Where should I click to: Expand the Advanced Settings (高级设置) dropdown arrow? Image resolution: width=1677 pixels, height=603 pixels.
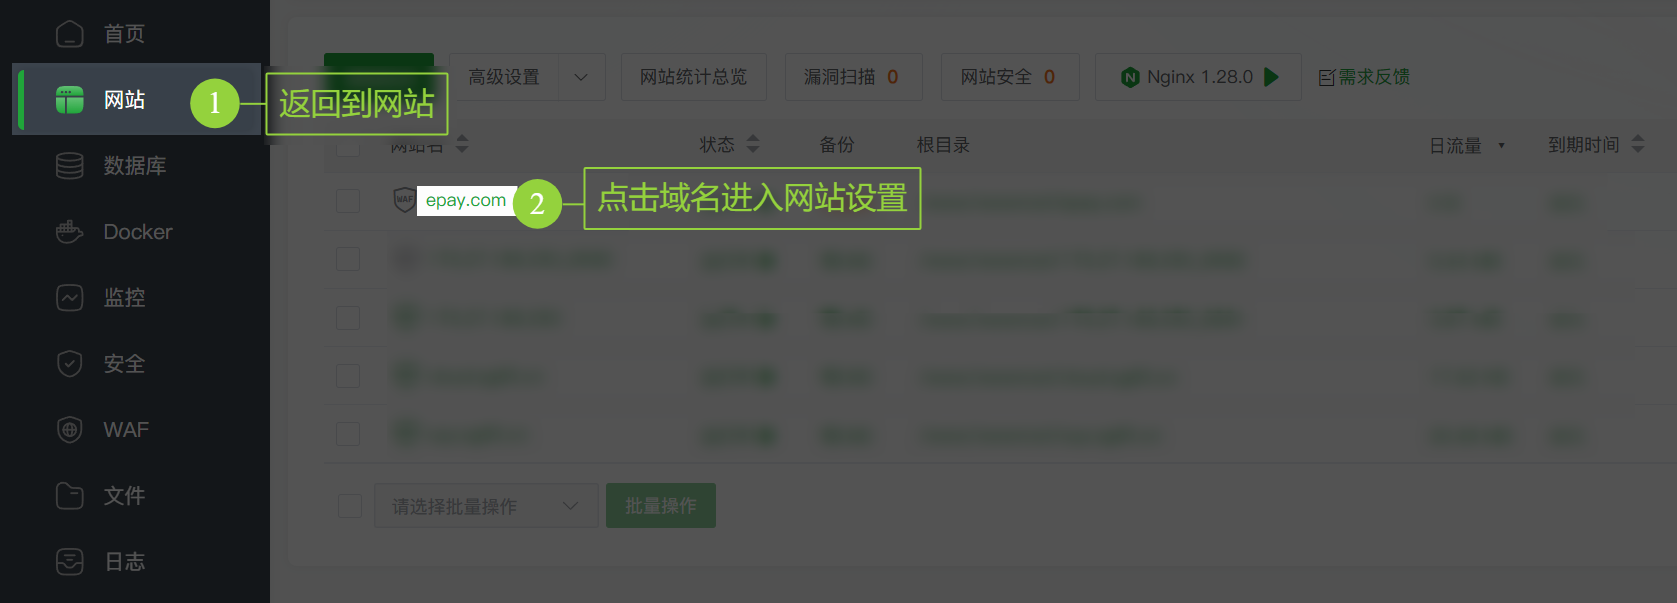pyautogui.click(x=581, y=77)
